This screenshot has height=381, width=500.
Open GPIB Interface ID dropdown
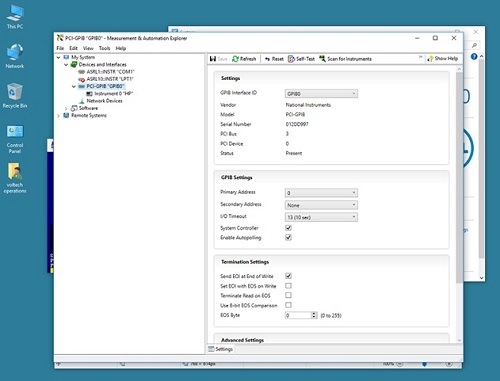click(321, 94)
